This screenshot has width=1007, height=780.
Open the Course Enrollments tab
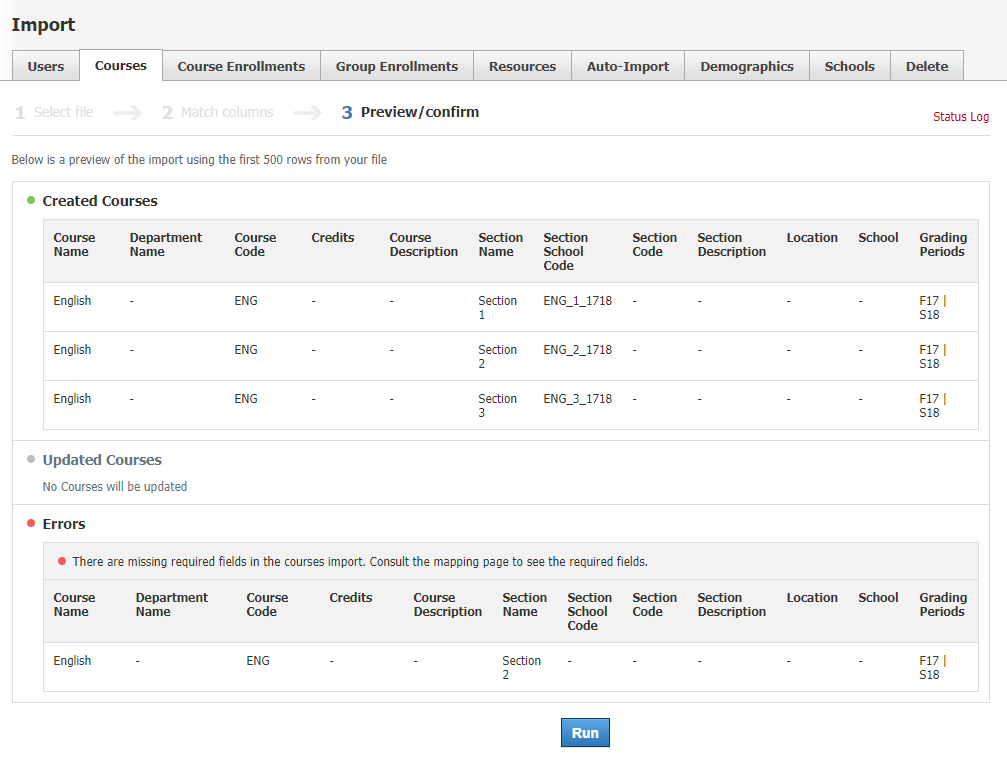point(241,66)
